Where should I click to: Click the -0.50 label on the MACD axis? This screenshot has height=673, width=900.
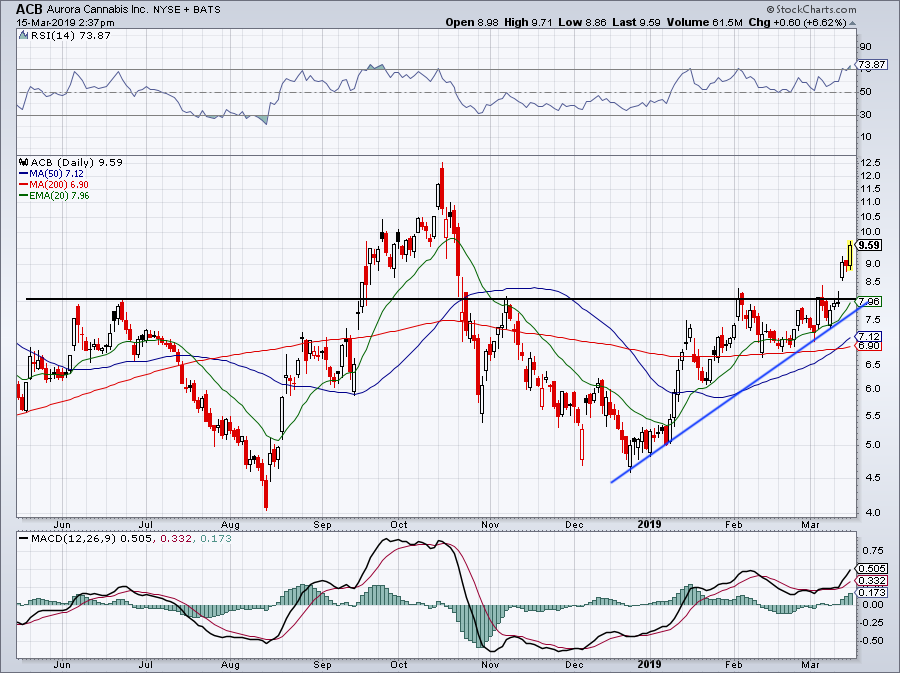click(x=872, y=640)
